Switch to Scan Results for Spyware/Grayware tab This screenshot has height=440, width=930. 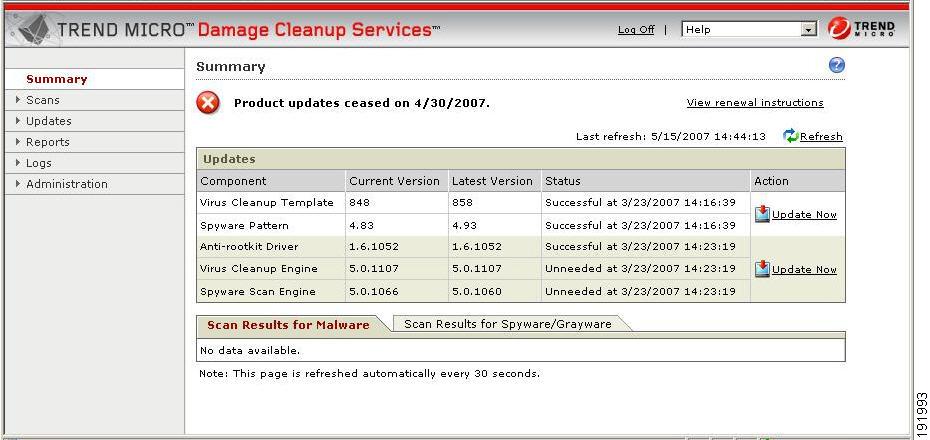click(x=508, y=324)
